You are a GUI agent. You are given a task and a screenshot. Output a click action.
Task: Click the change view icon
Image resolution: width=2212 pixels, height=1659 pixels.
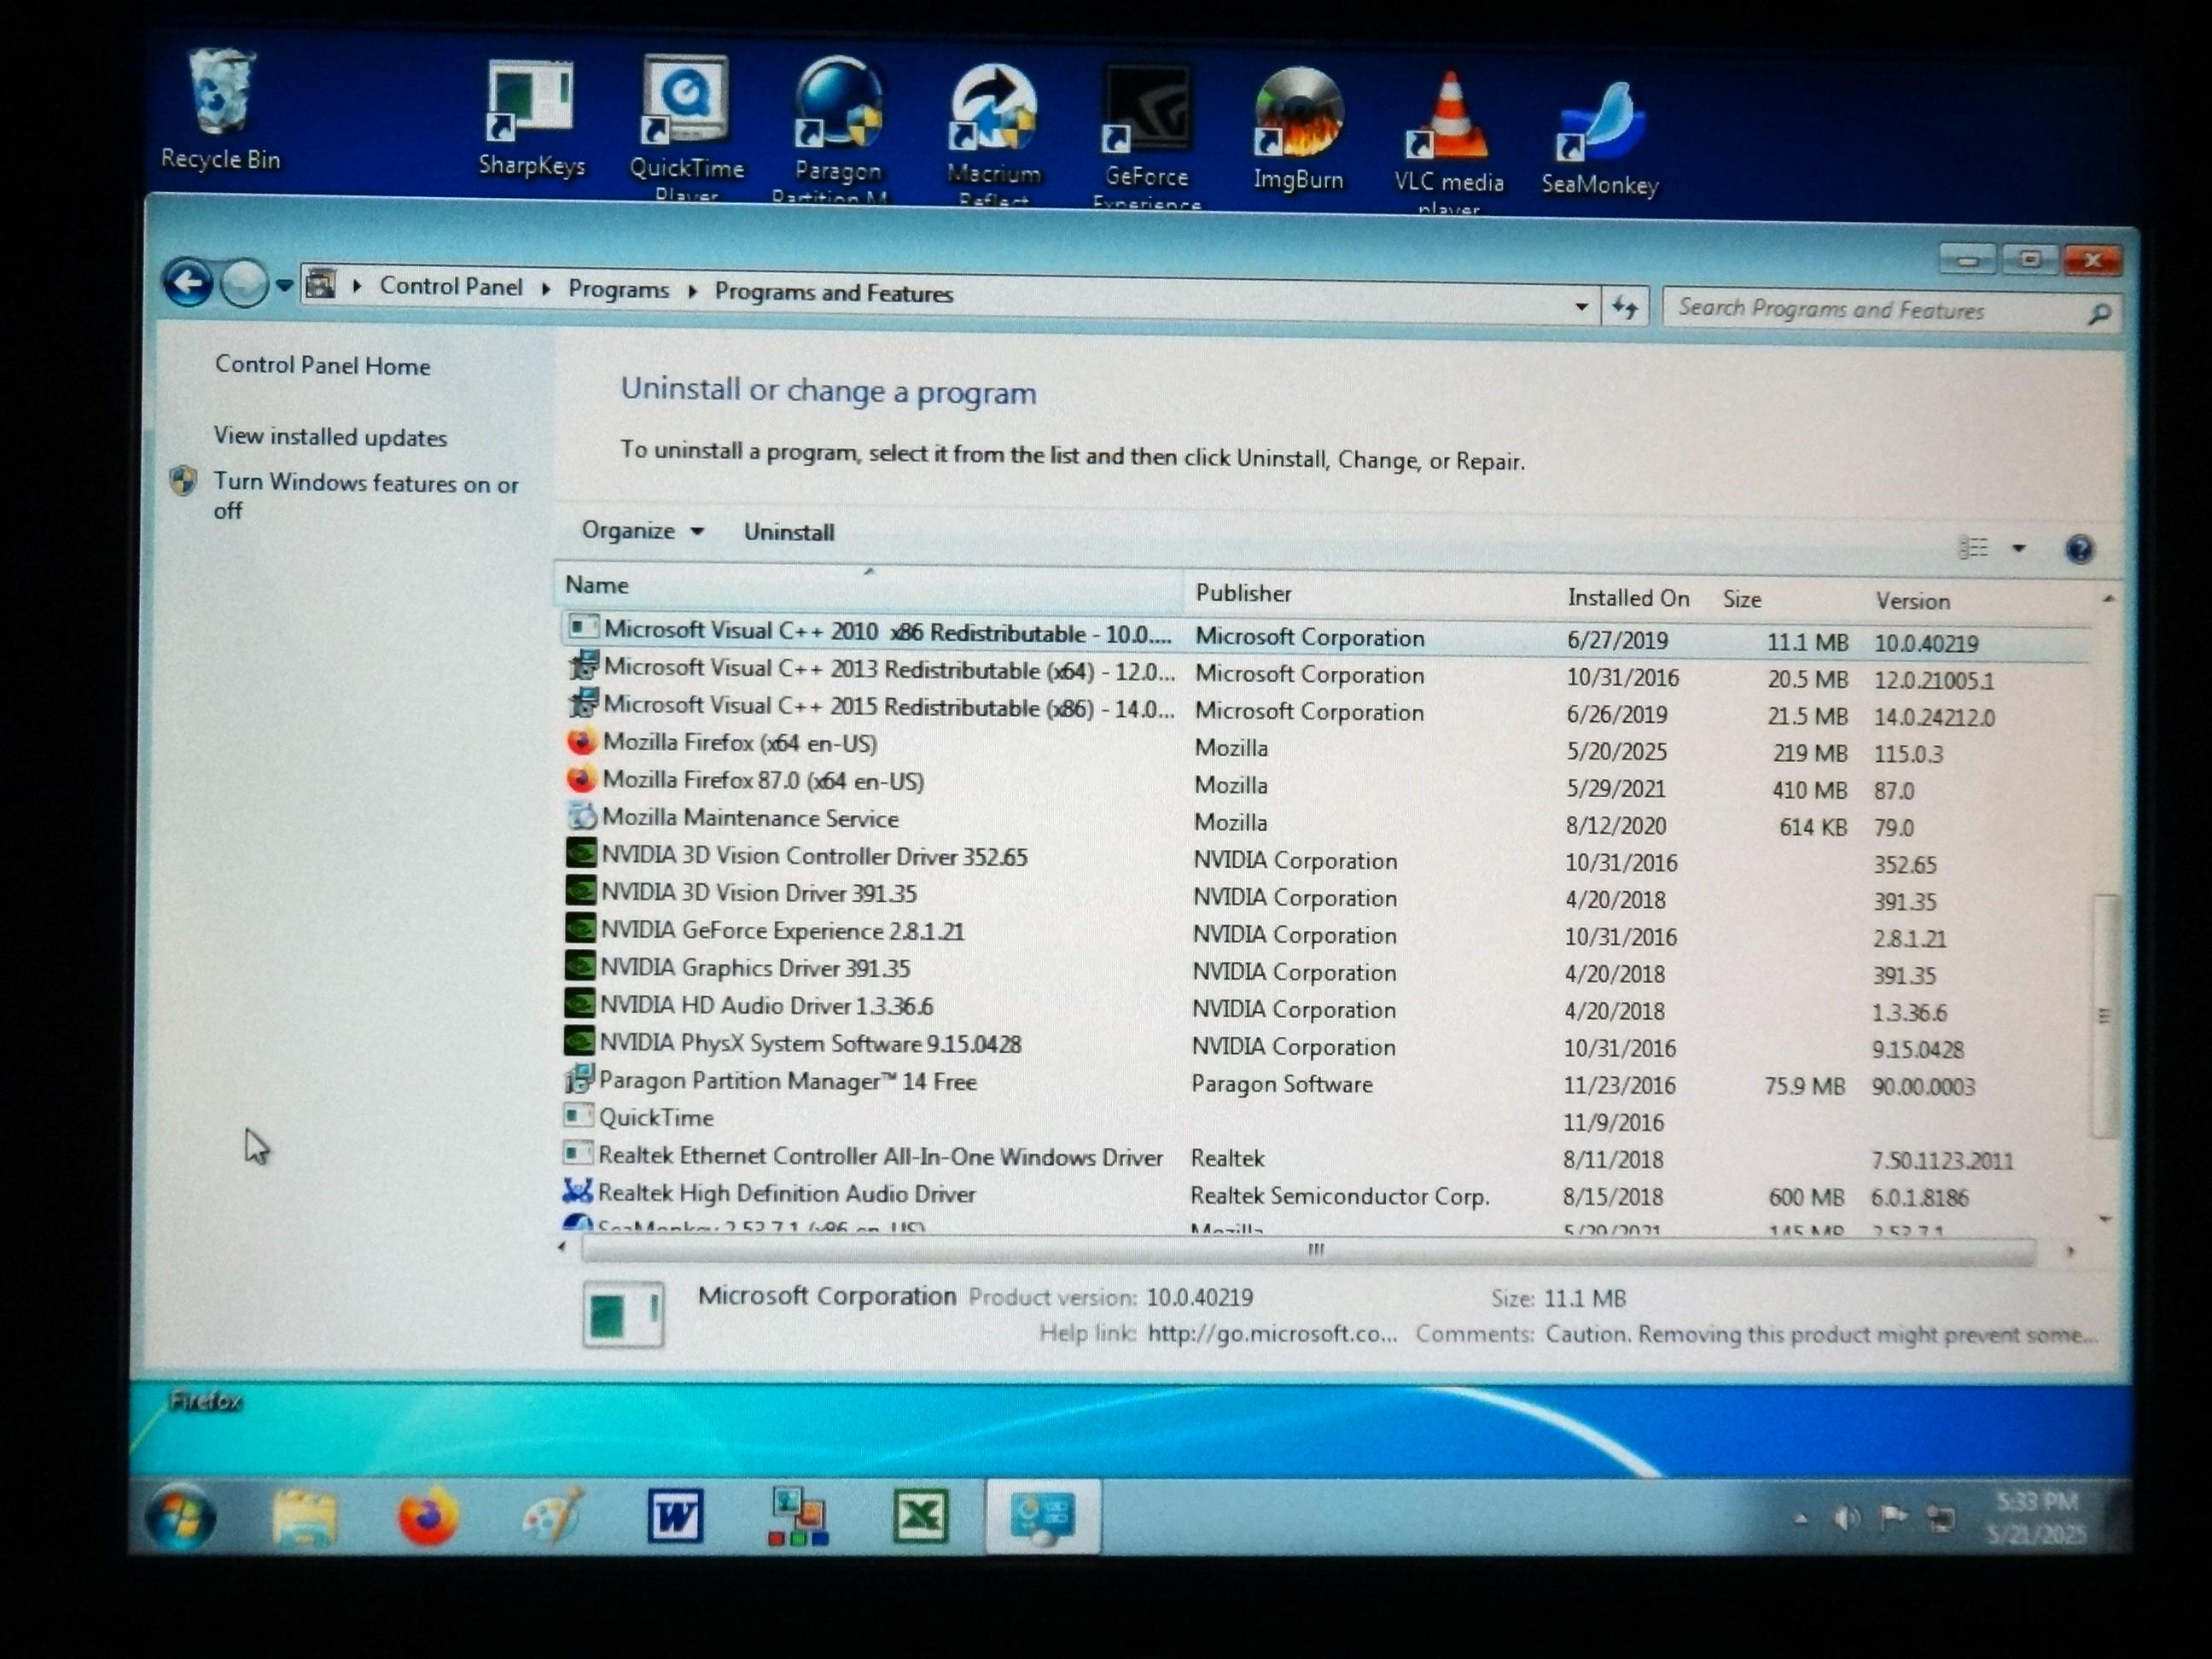[x=1973, y=548]
